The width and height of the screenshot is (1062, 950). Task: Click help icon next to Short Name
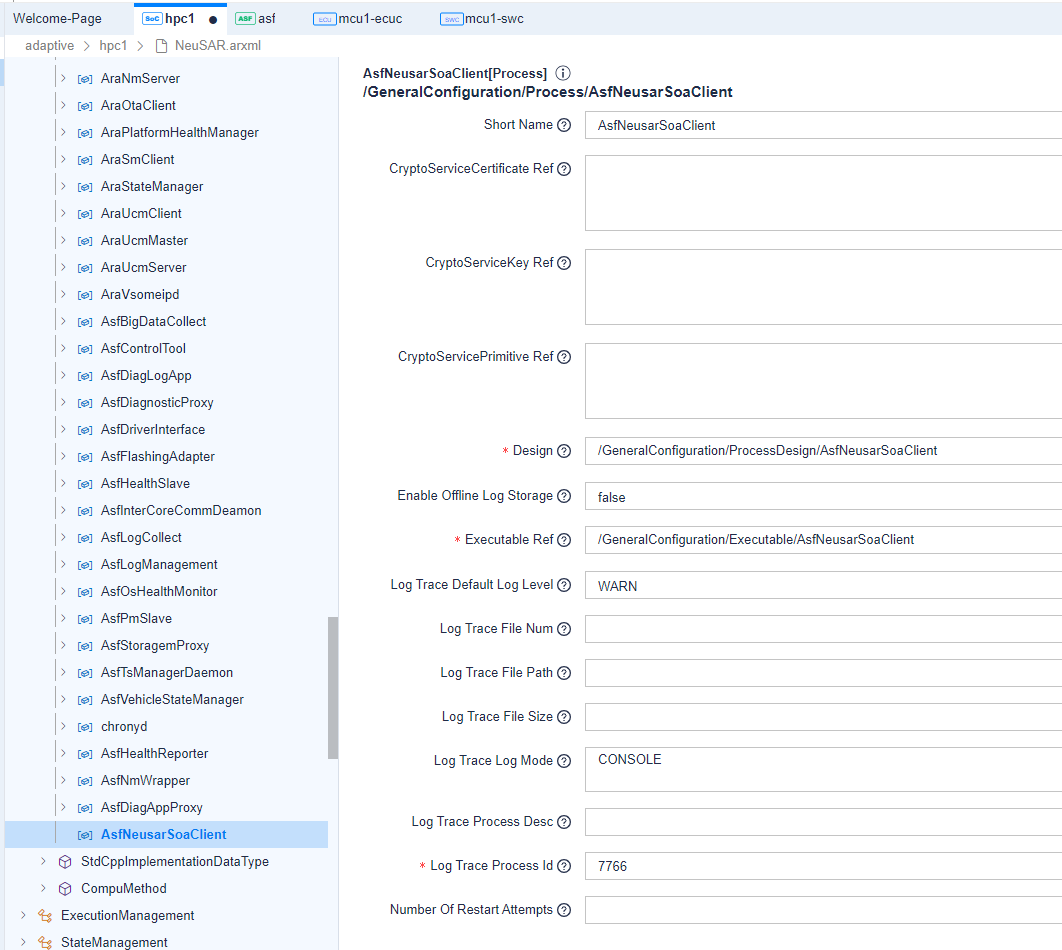(564, 125)
